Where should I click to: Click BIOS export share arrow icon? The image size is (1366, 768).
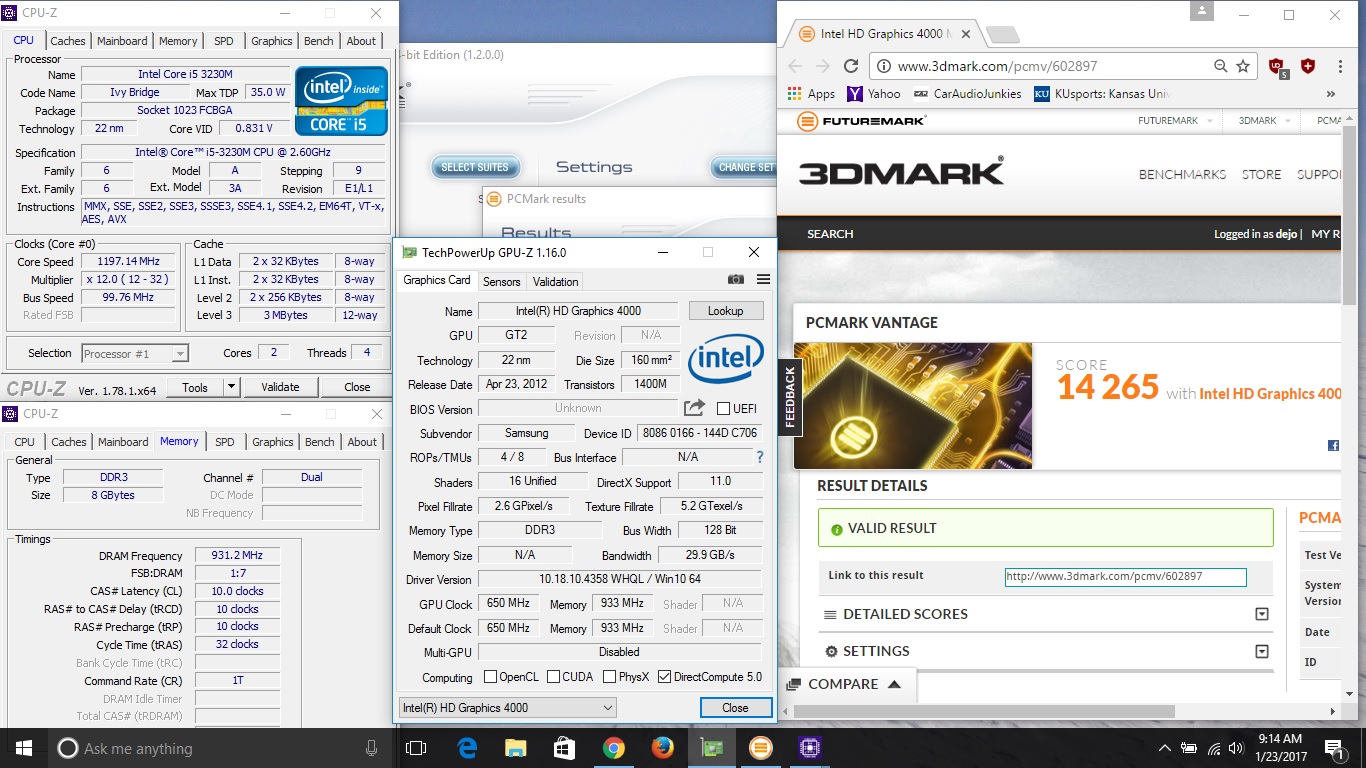[694, 408]
